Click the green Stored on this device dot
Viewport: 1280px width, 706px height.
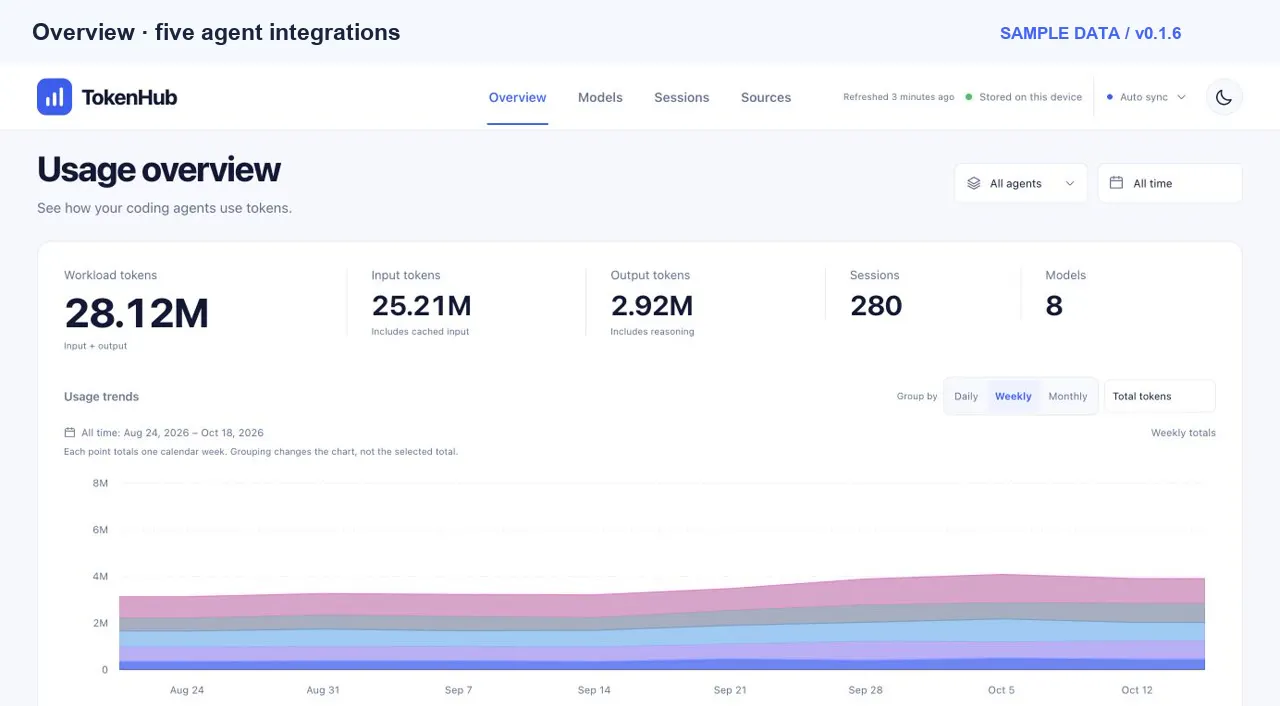click(x=969, y=97)
